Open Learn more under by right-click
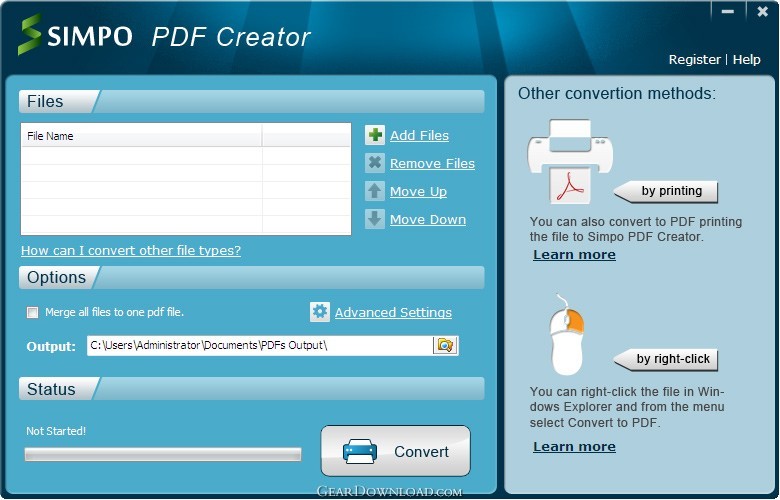The image size is (780, 500). [x=574, y=447]
